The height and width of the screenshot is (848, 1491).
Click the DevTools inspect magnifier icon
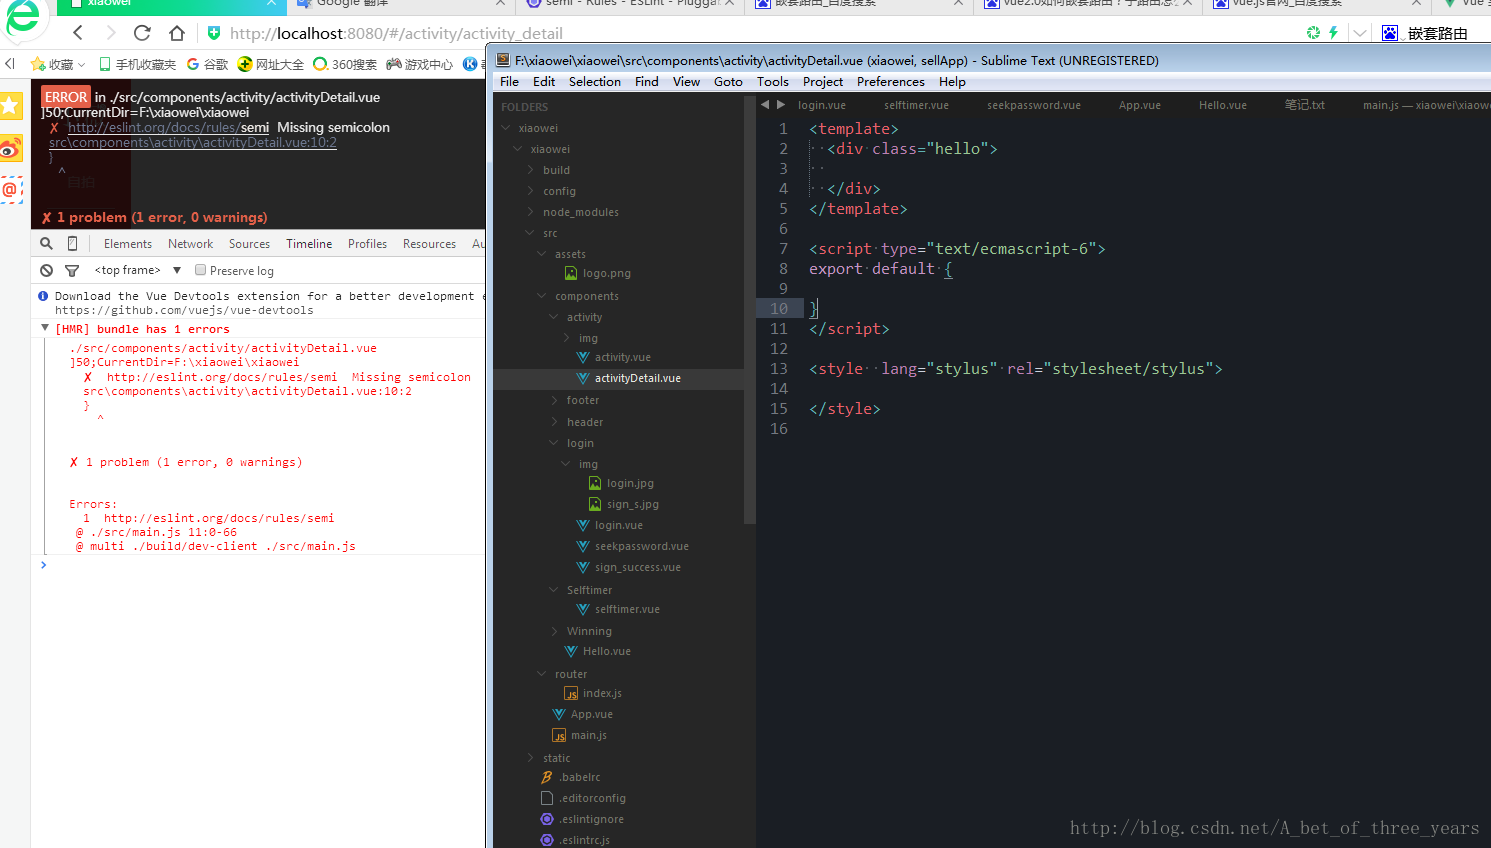46,243
